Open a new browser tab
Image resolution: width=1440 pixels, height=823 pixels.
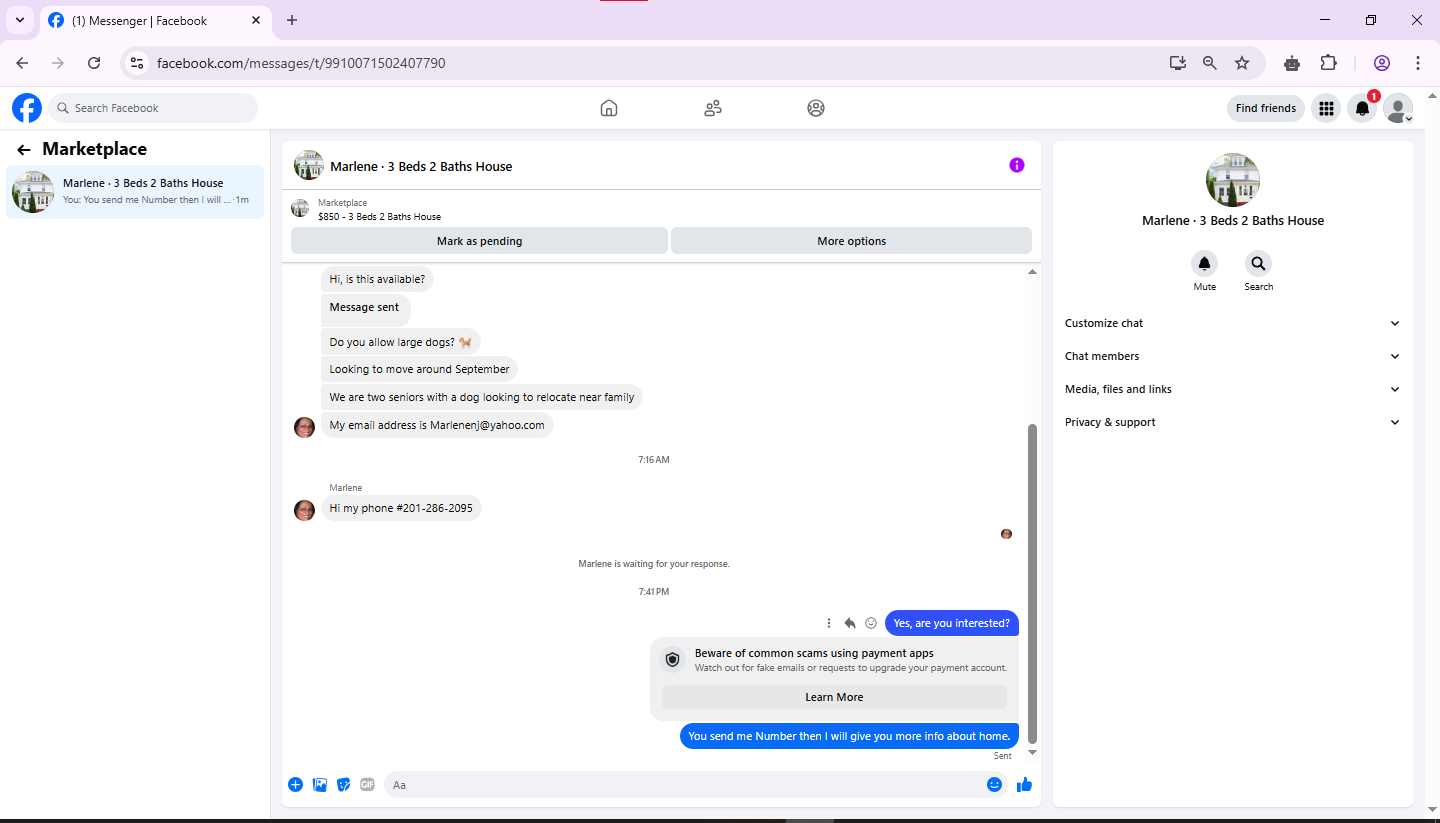click(292, 20)
